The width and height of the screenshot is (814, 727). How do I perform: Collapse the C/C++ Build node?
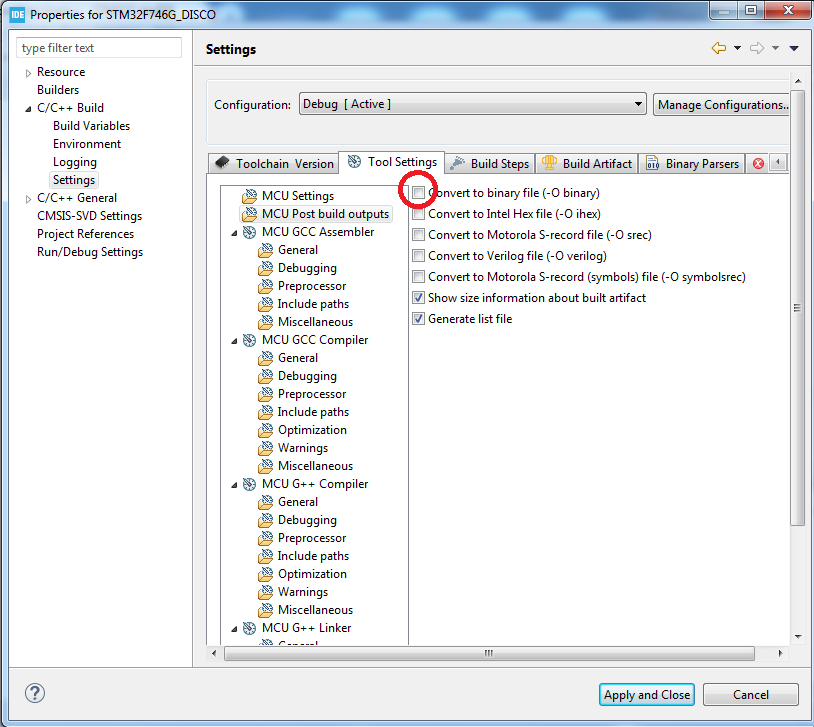click(x=28, y=109)
